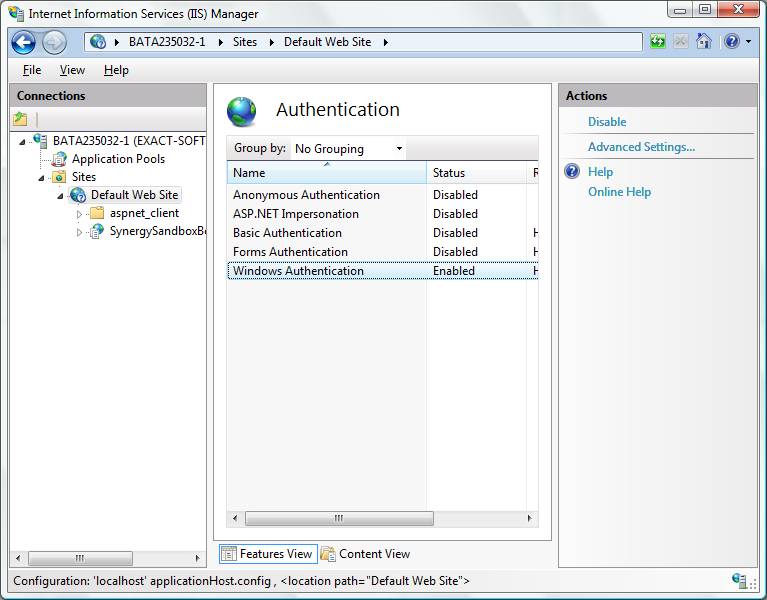The width and height of the screenshot is (767, 600).
Task: Open the File menu
Action: tap(32, 70)
